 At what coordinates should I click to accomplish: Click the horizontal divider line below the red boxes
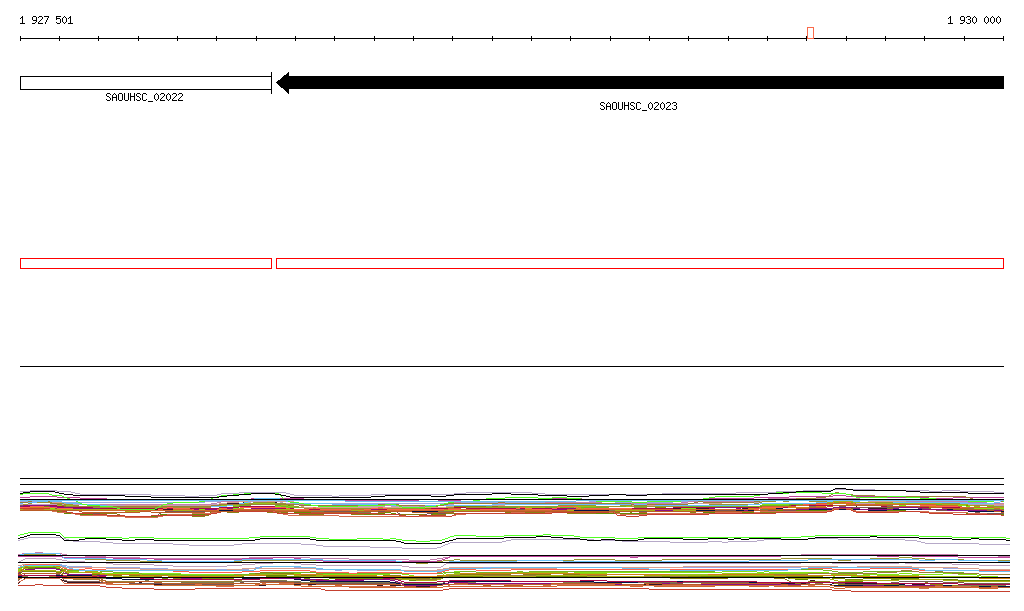512,366
